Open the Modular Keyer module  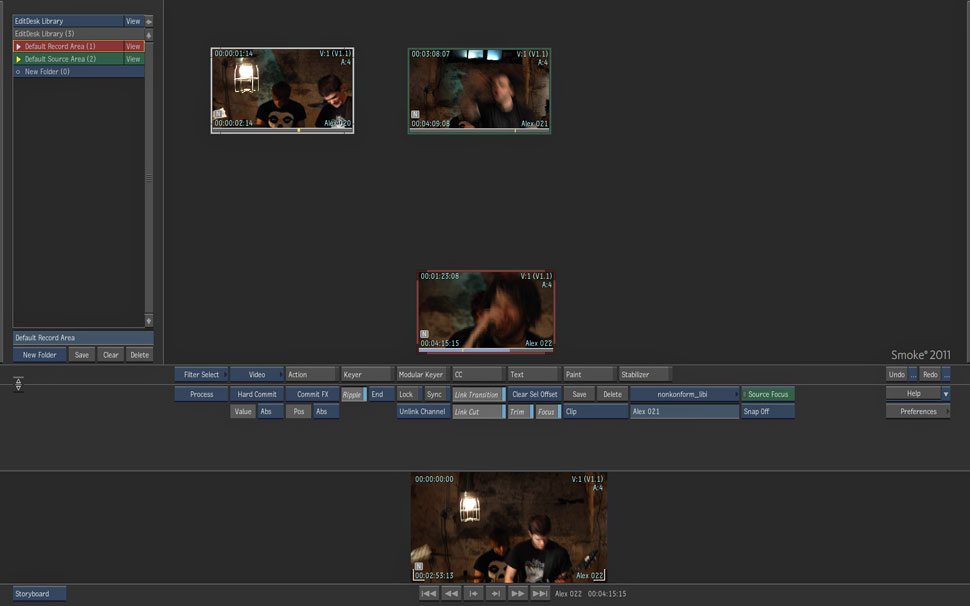point(421,374)
